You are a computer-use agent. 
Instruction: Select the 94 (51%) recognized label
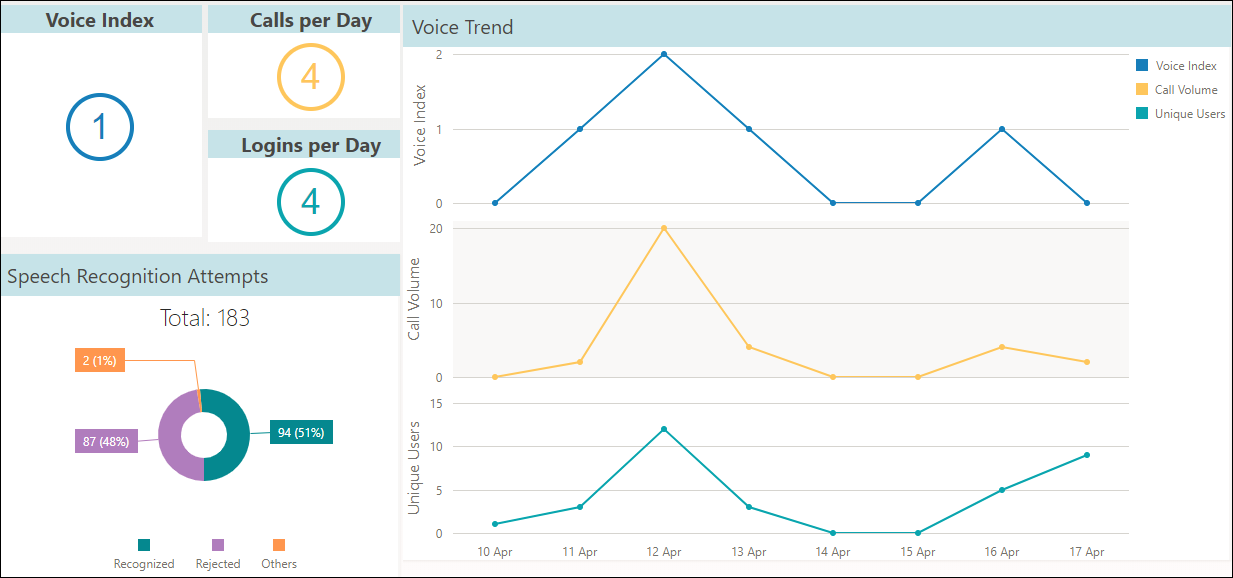pyautogui.click(x=303, y=432)
